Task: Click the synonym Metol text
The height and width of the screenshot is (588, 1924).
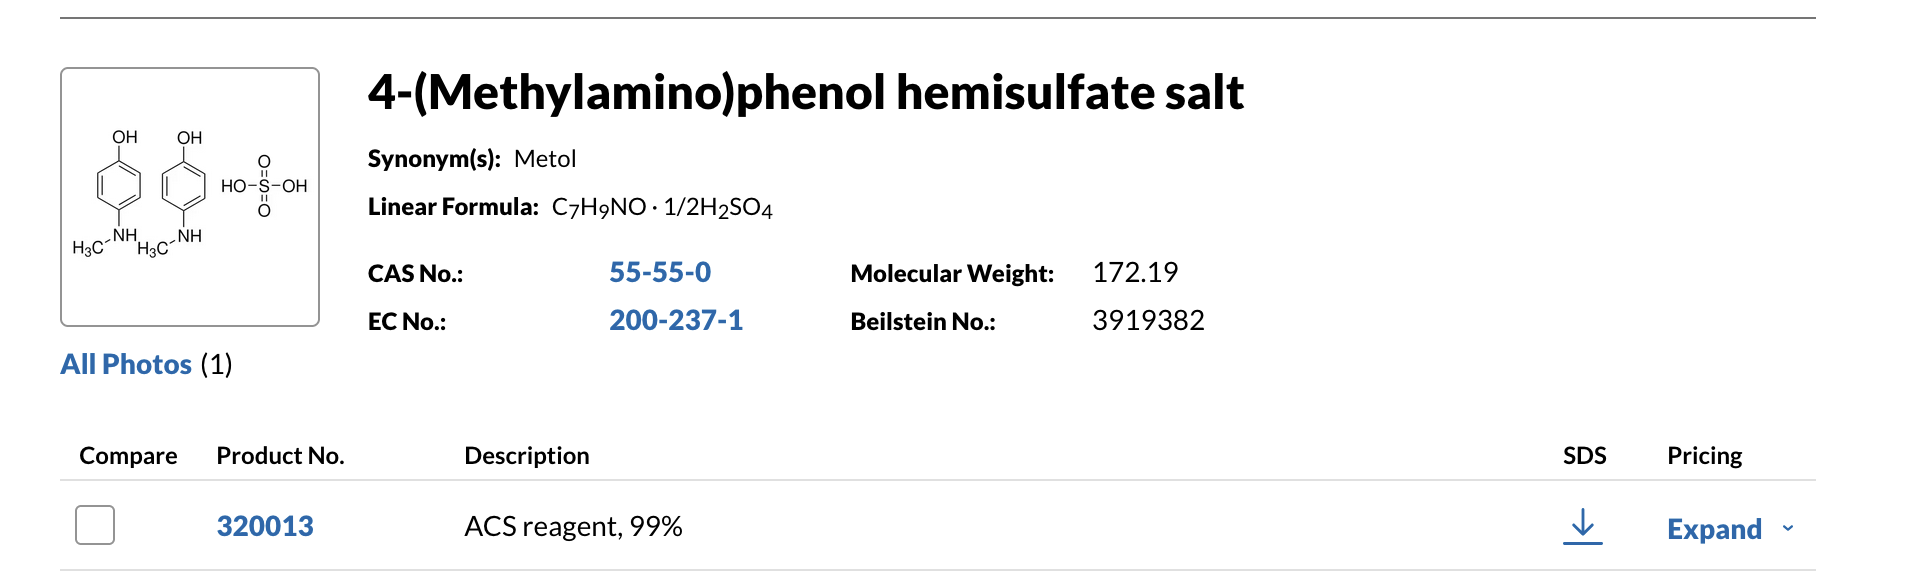Action: point(545,159)
